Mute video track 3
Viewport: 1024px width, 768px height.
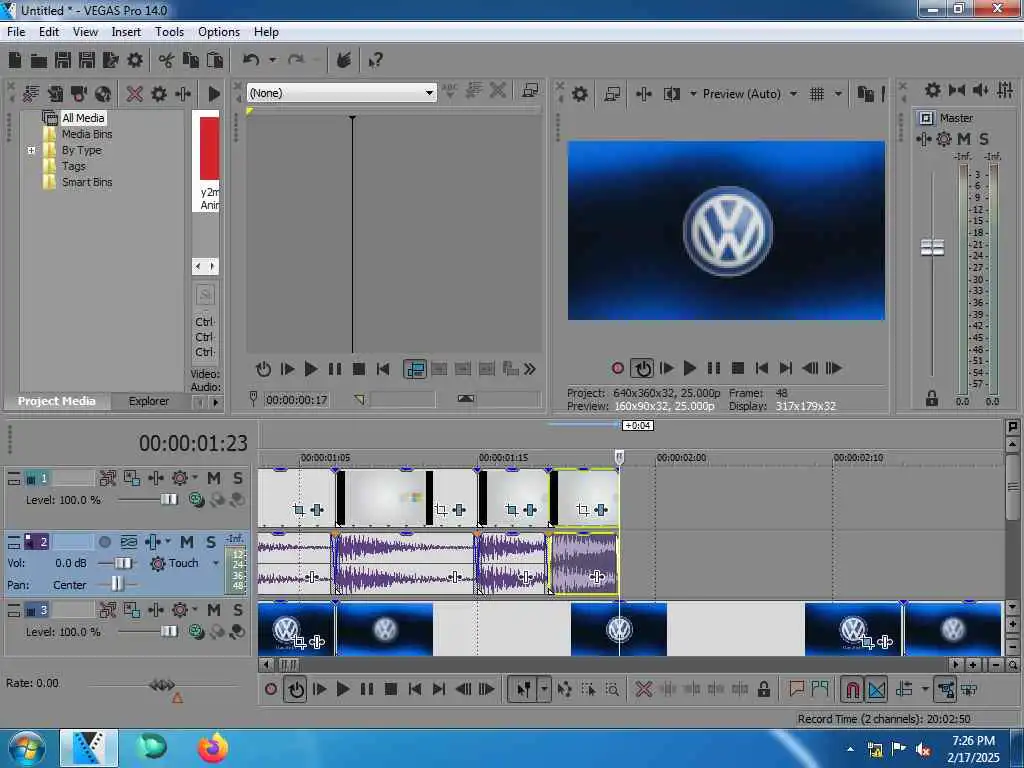pos(214,610)
